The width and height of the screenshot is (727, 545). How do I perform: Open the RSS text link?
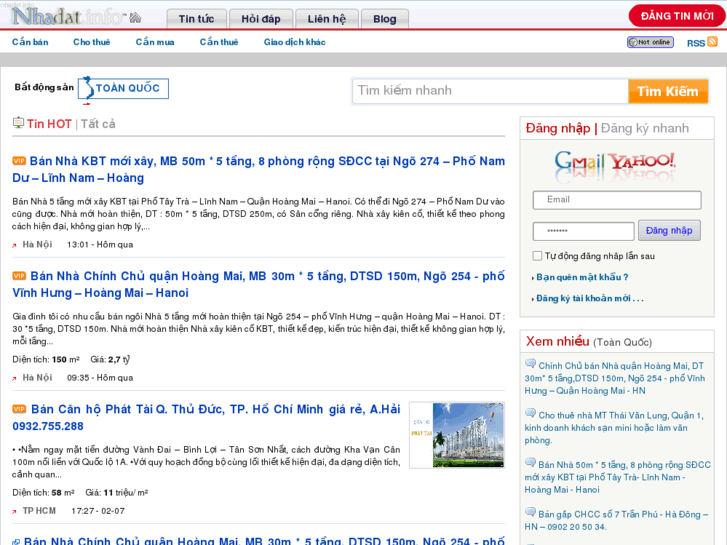pyautogui.click(x=696, y=43)
